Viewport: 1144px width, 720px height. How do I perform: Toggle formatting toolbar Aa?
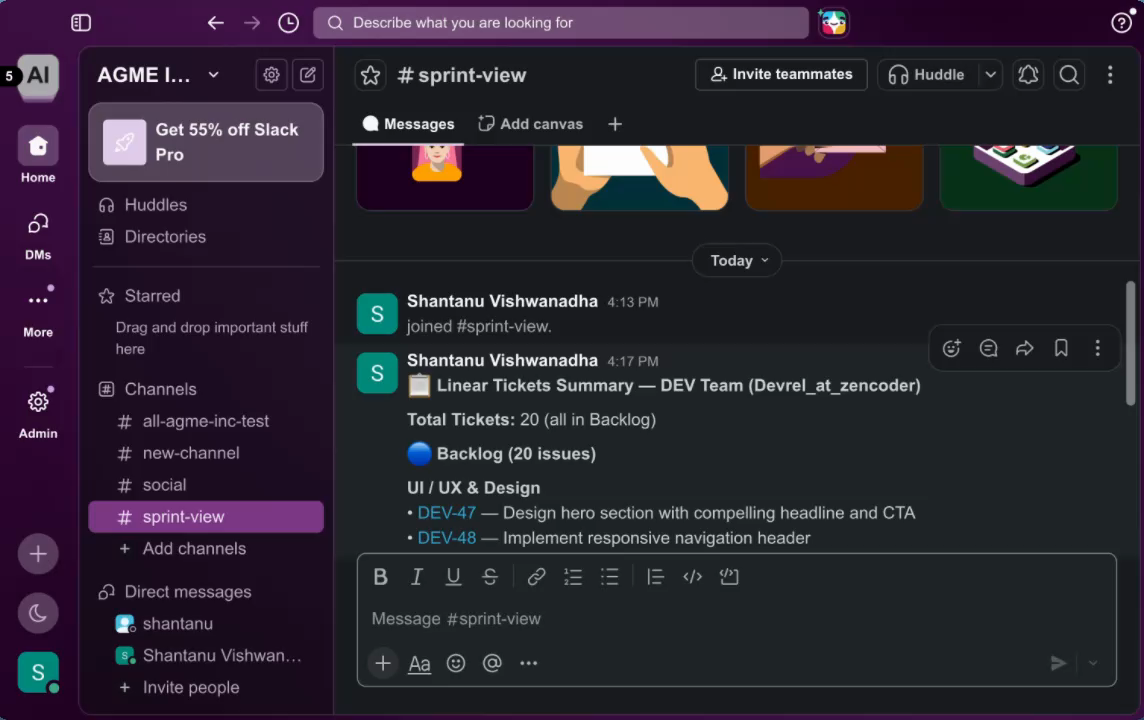(x=420, y=663)
